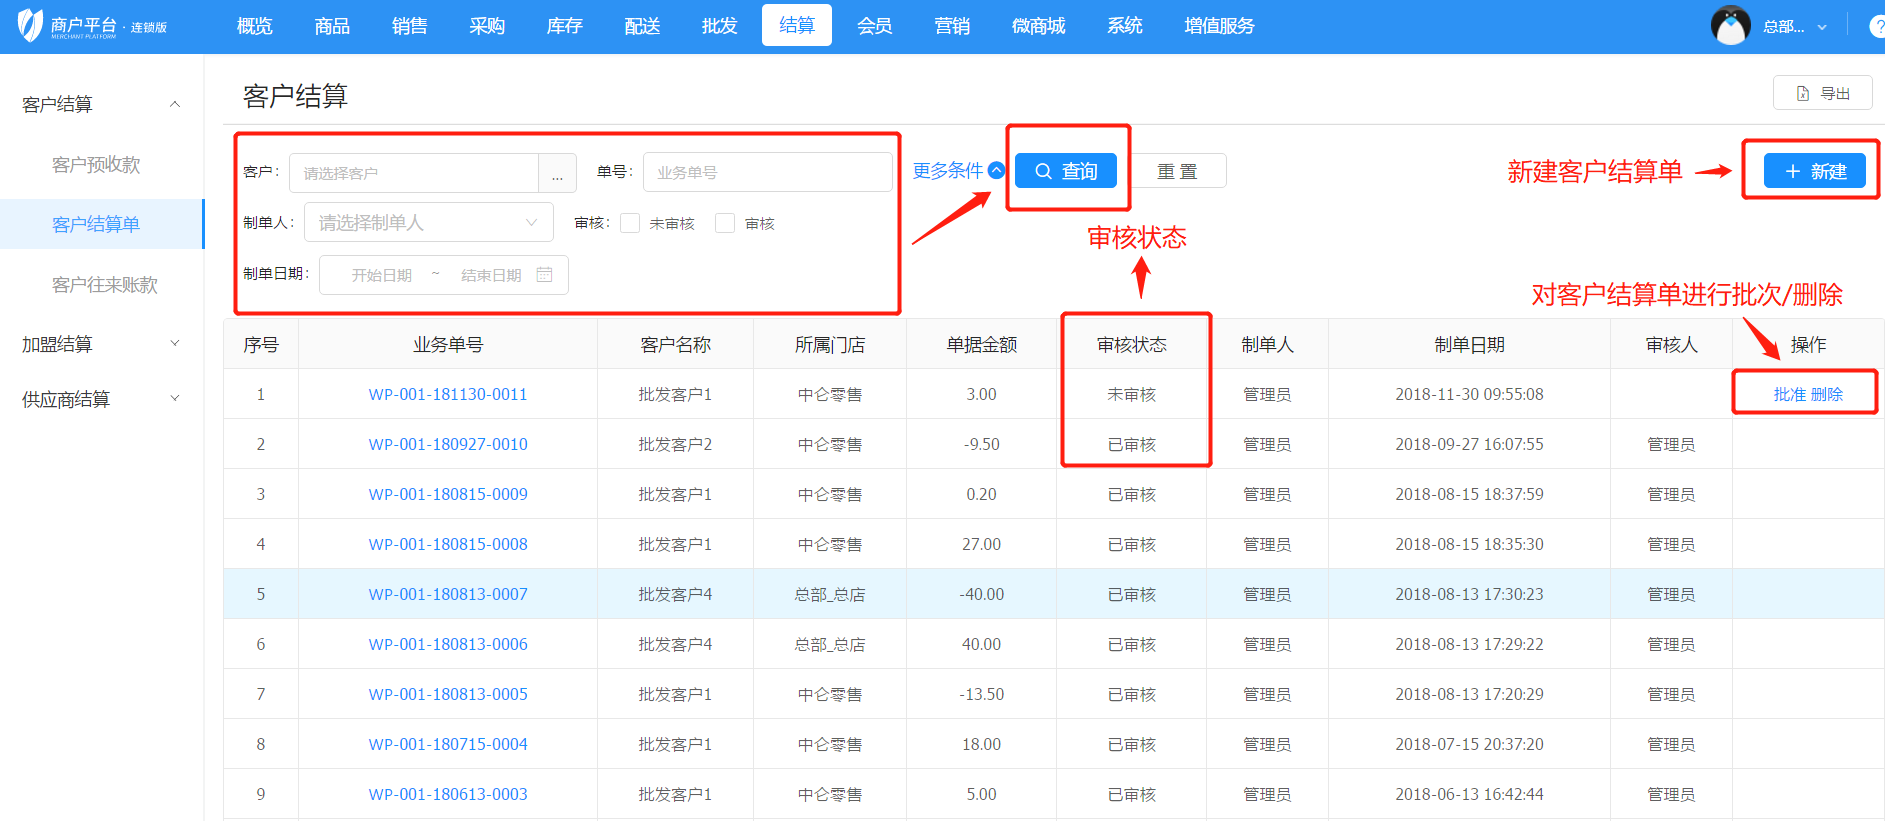
Task: Click the 查询 search button
Action: (1066, 171)
